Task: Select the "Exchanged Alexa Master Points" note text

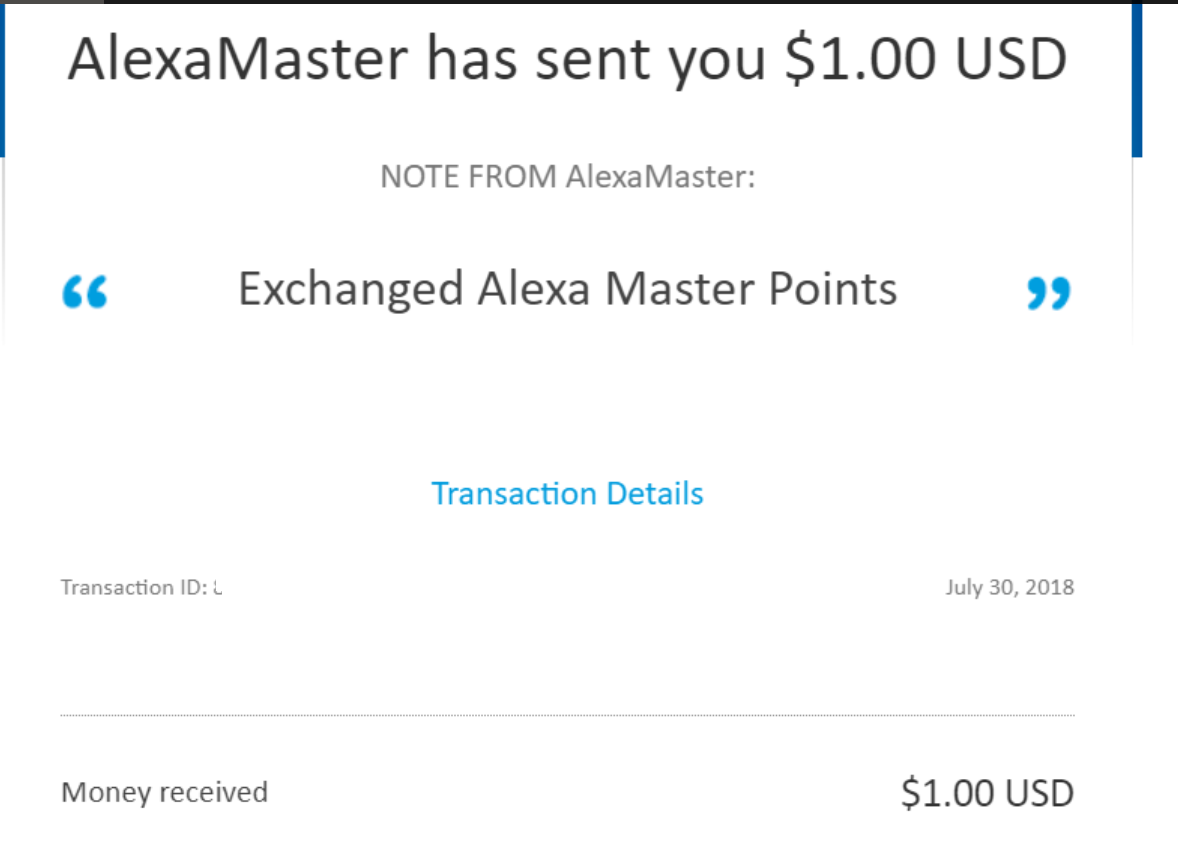Action: click(567, 289)
